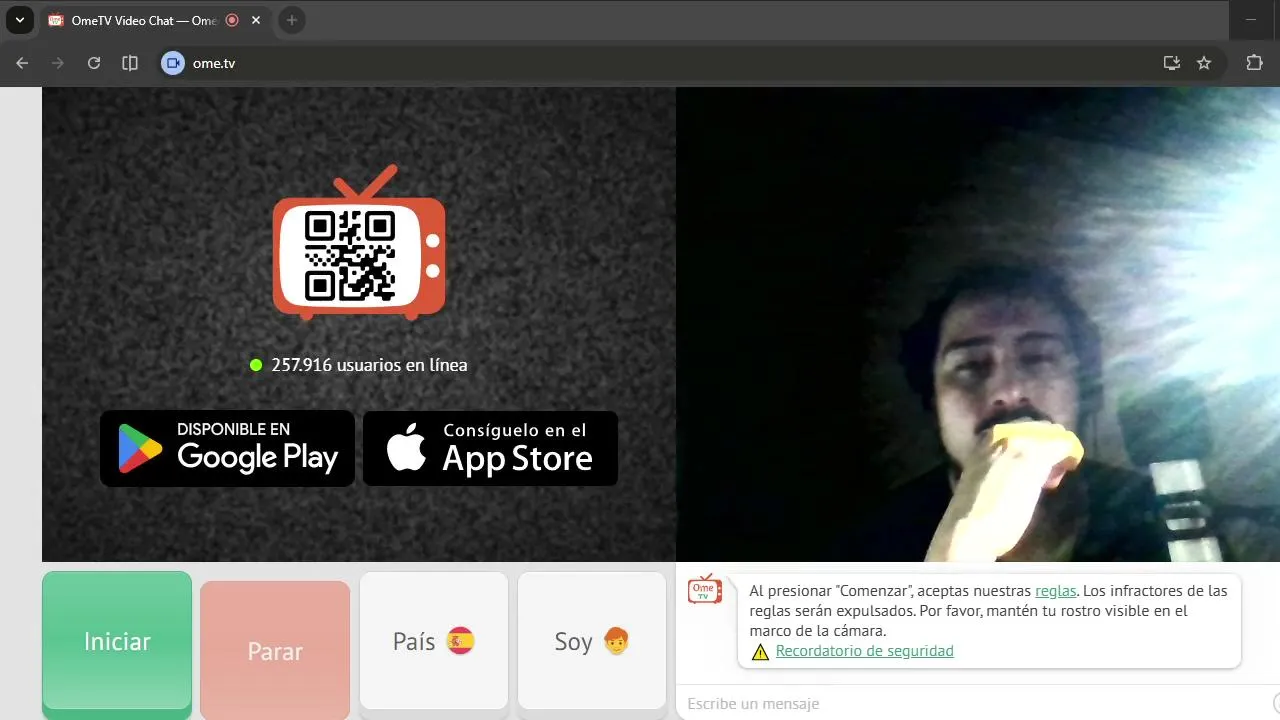This screenshot has width=1280, height=720.
Task: Go back to the previous page
Action: [22, 63]
